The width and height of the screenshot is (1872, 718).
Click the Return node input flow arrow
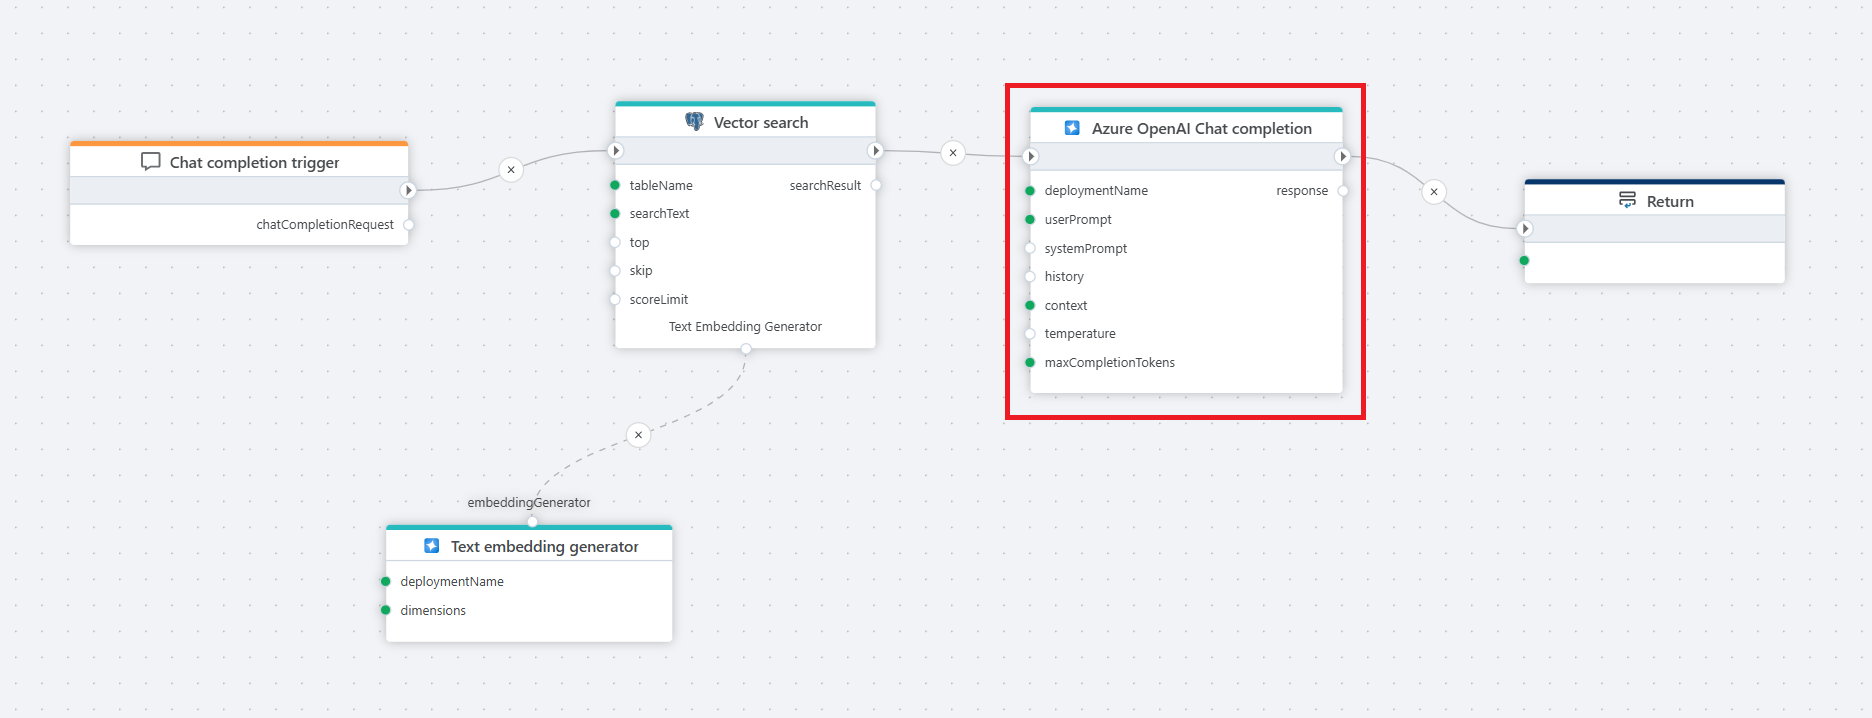(x=1525, y=229)
